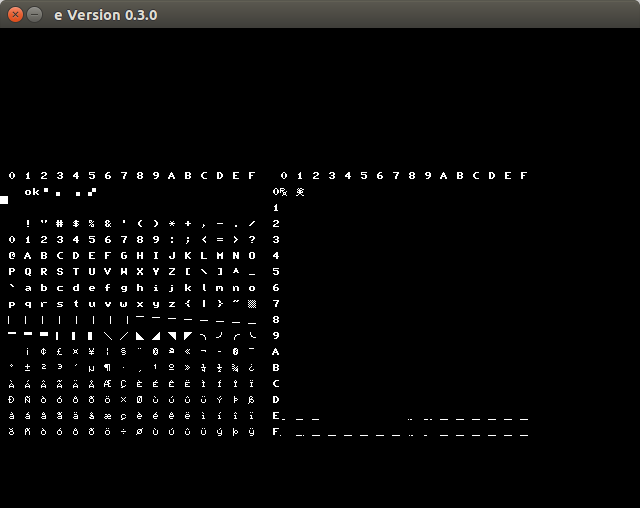Select the '~' tilde glyph
The width and height of the screenshot is (640, 508).
(236, 302)
